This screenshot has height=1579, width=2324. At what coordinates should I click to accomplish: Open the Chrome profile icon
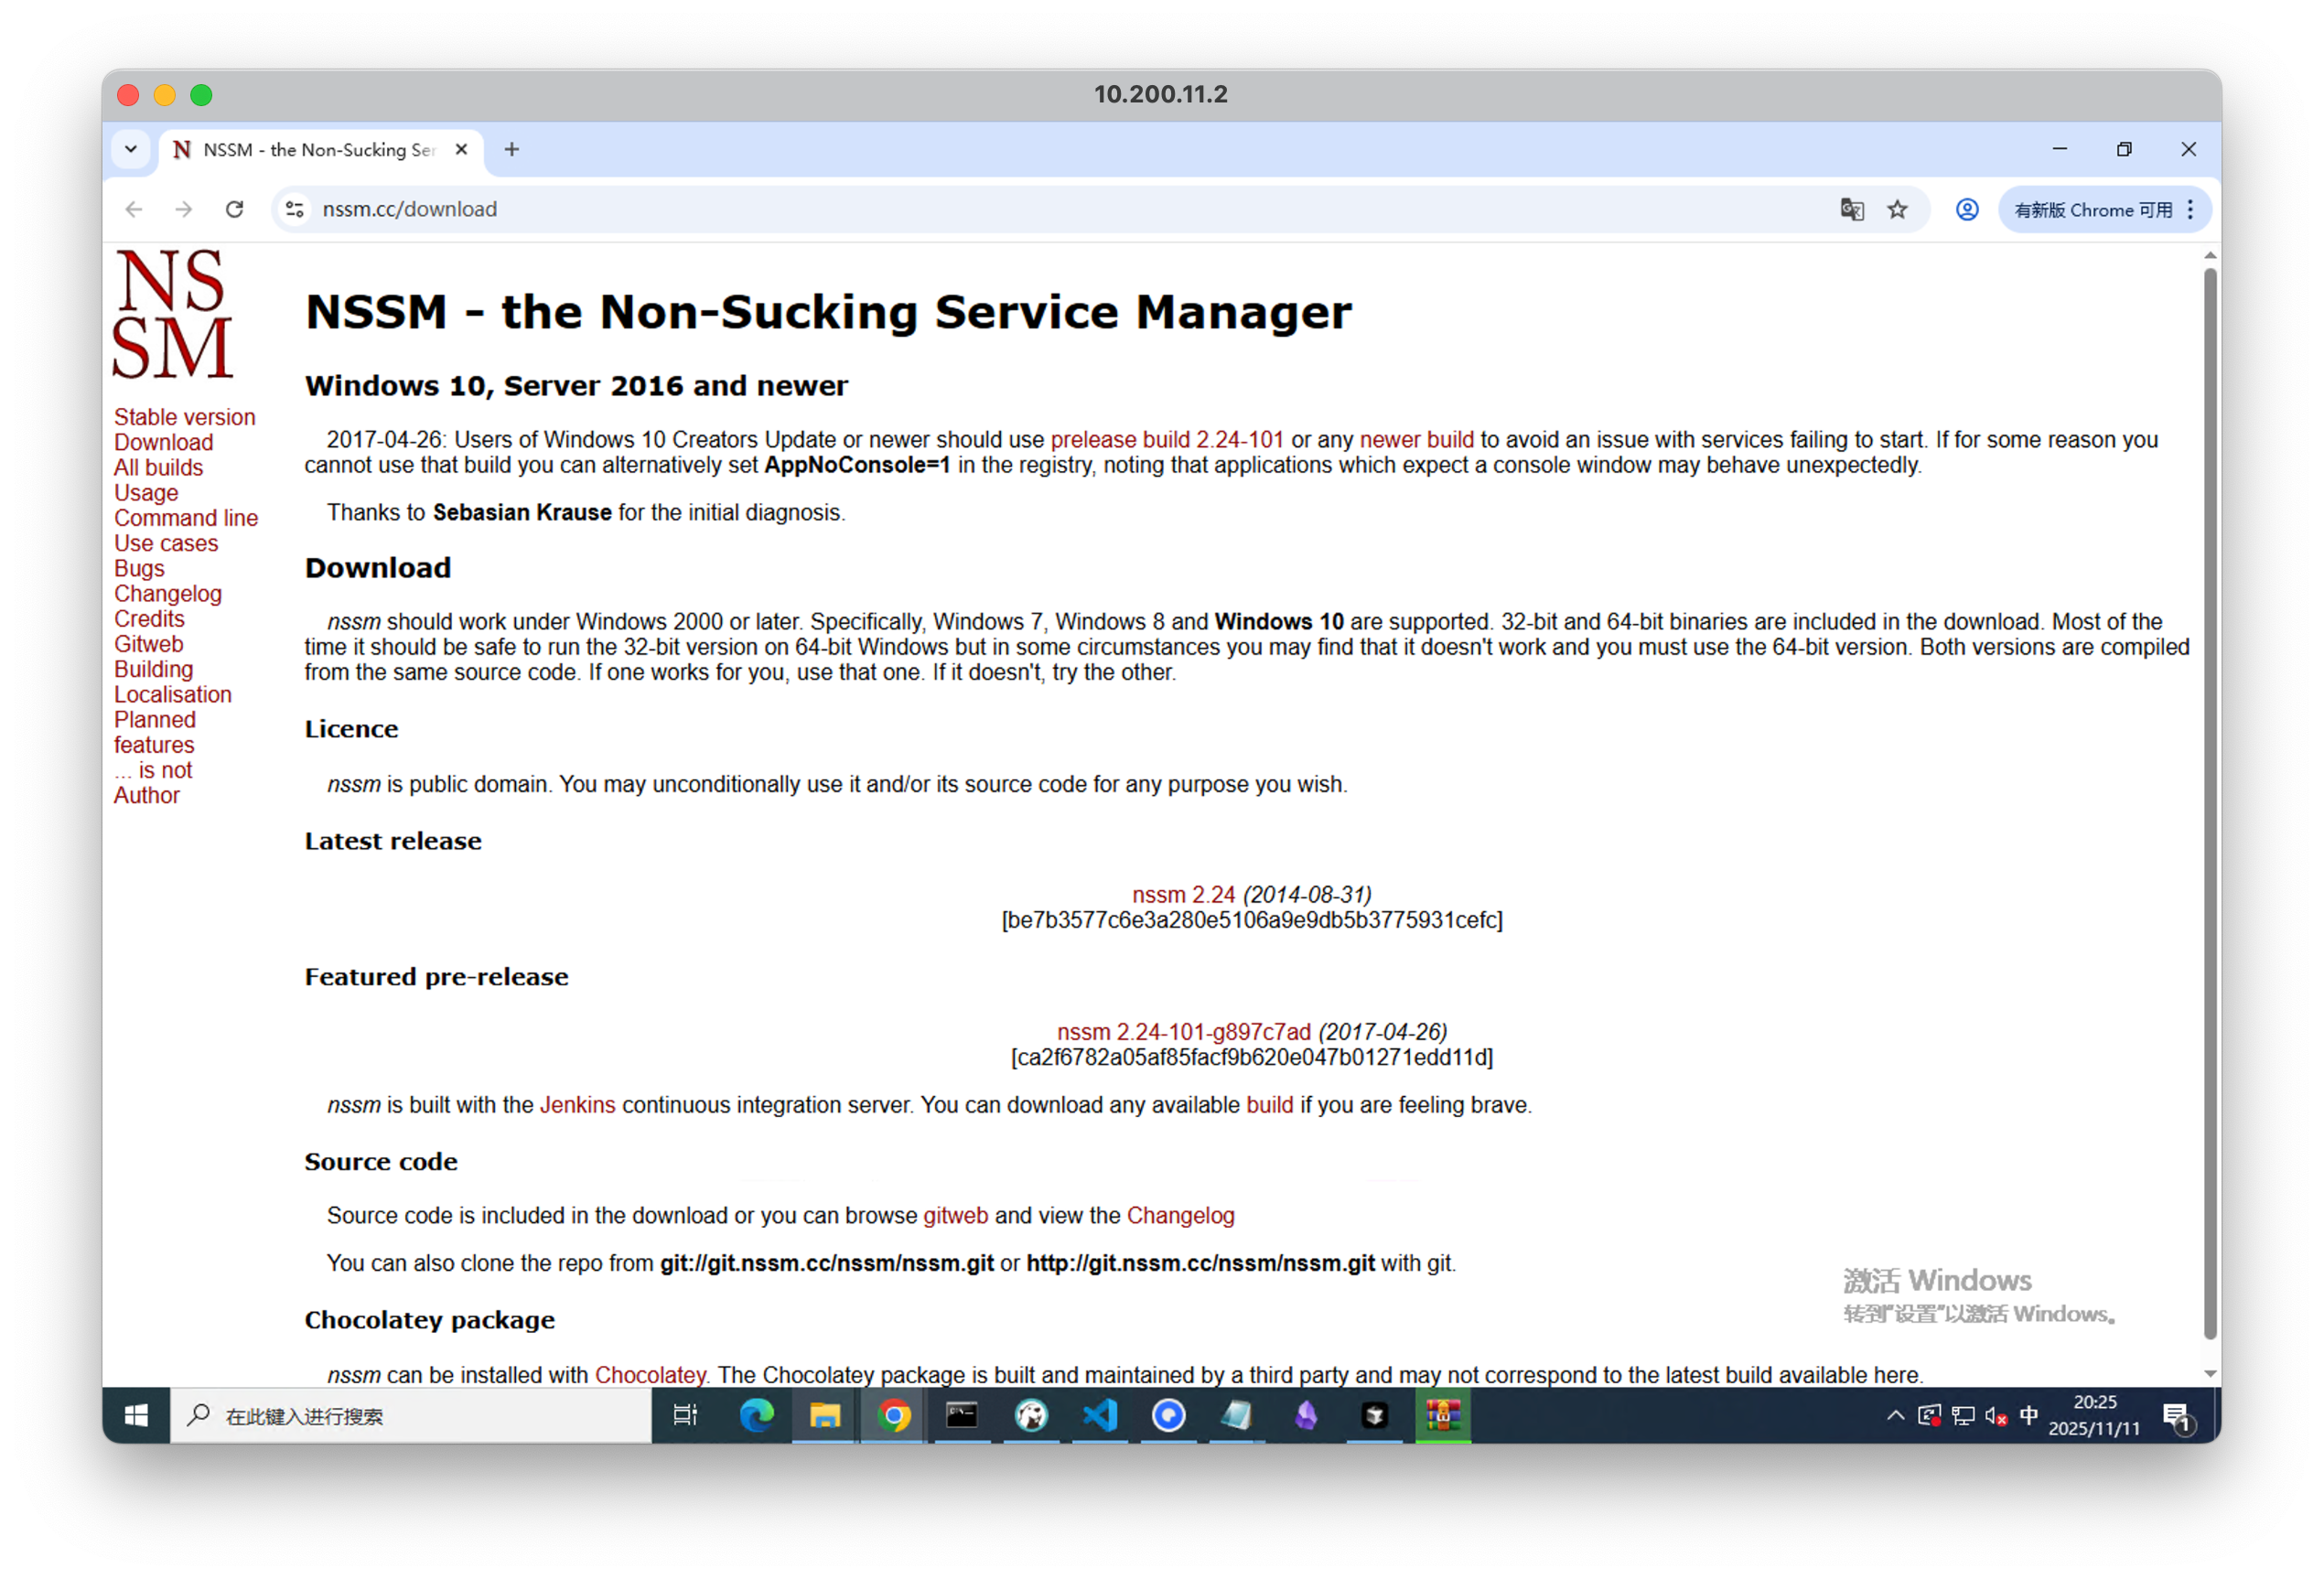(x=1966, y=209)
